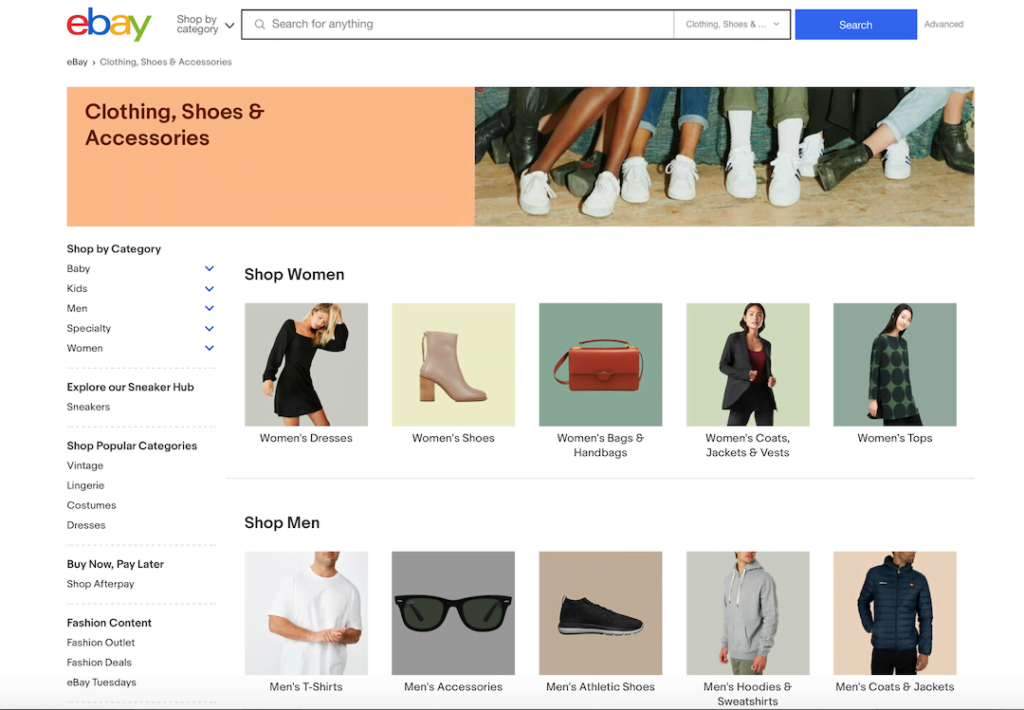The image size is (1024, 710).
Task: Click the Search for anything field
Action: [458, 24]
